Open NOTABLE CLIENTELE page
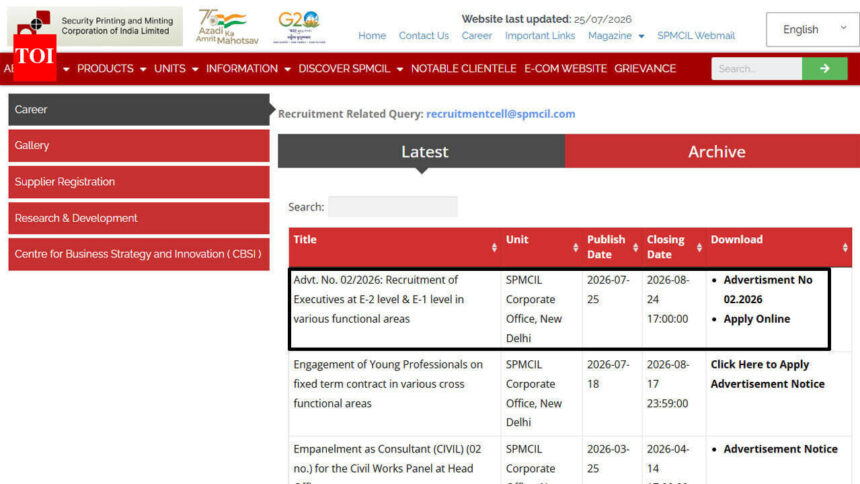The image size is (860, 484). [x=463, y=69]
